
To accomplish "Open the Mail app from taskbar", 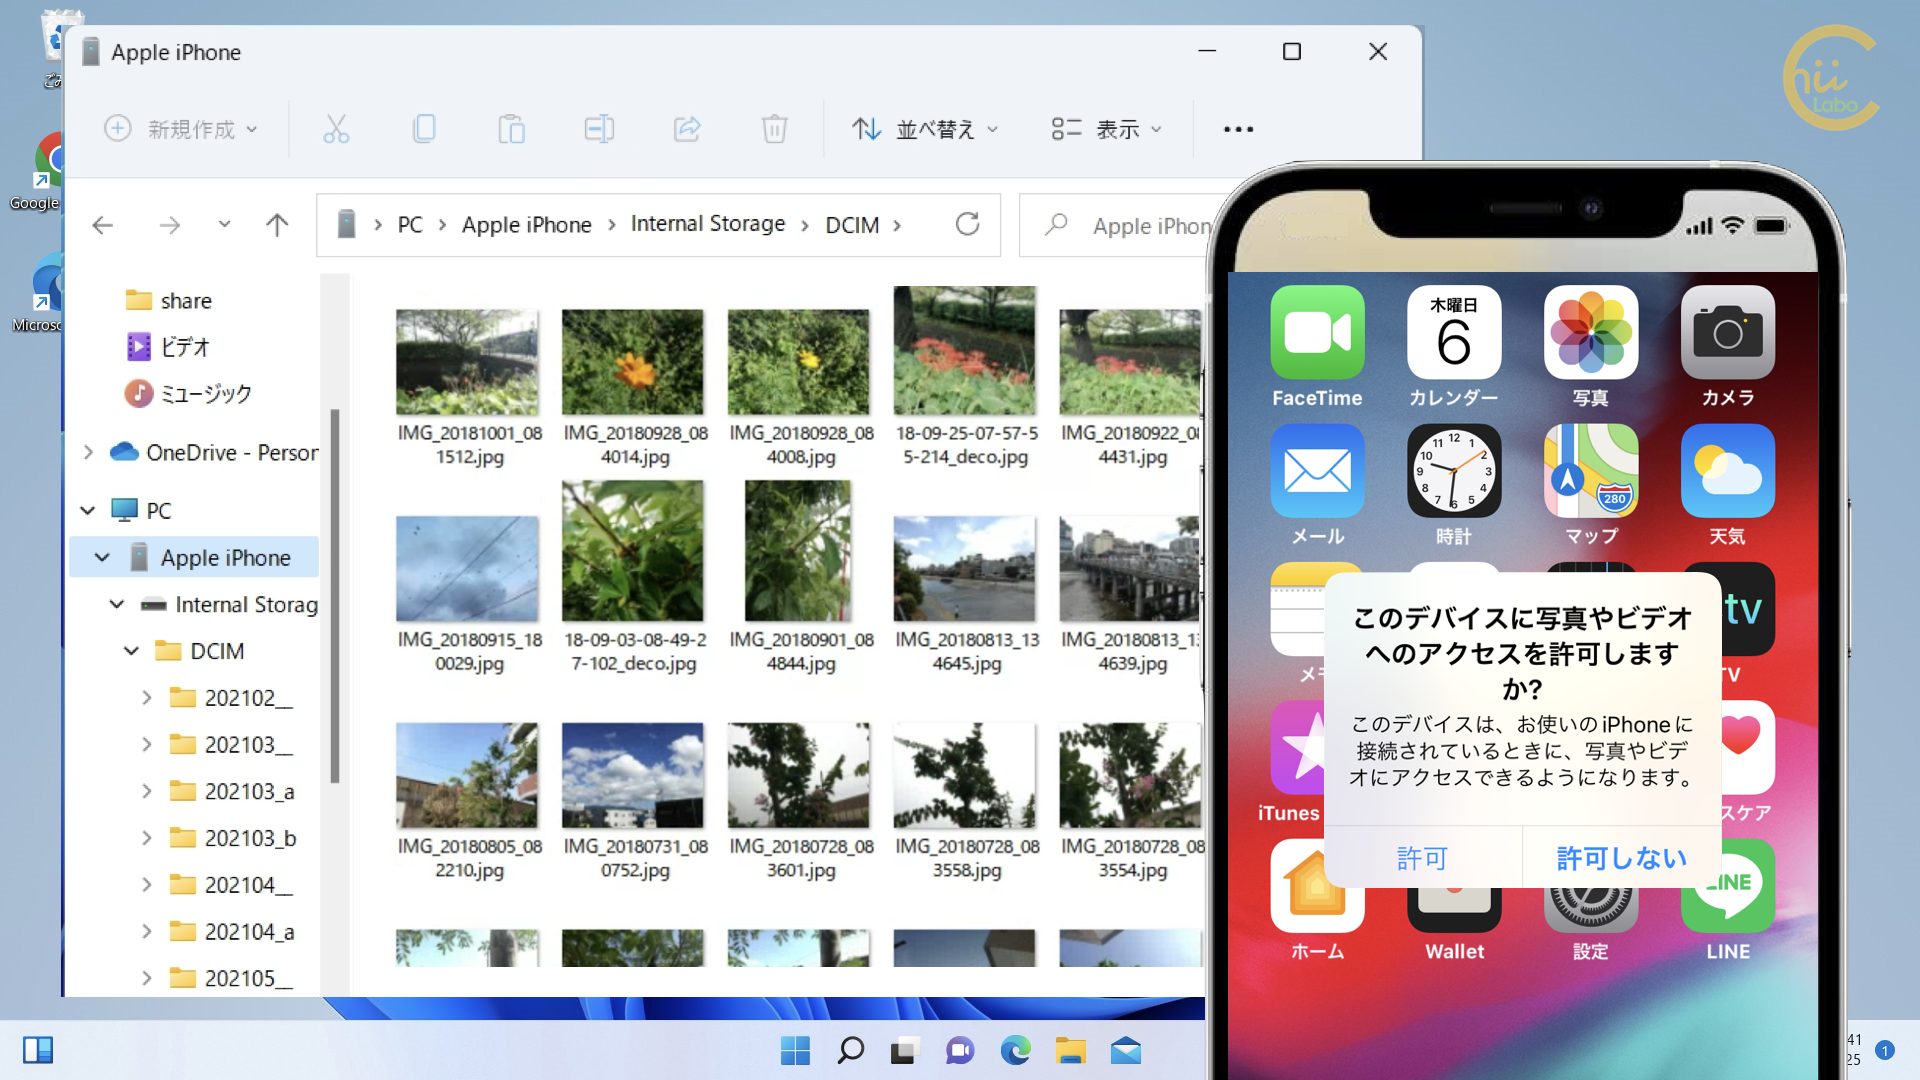I will [1125, 1051].
